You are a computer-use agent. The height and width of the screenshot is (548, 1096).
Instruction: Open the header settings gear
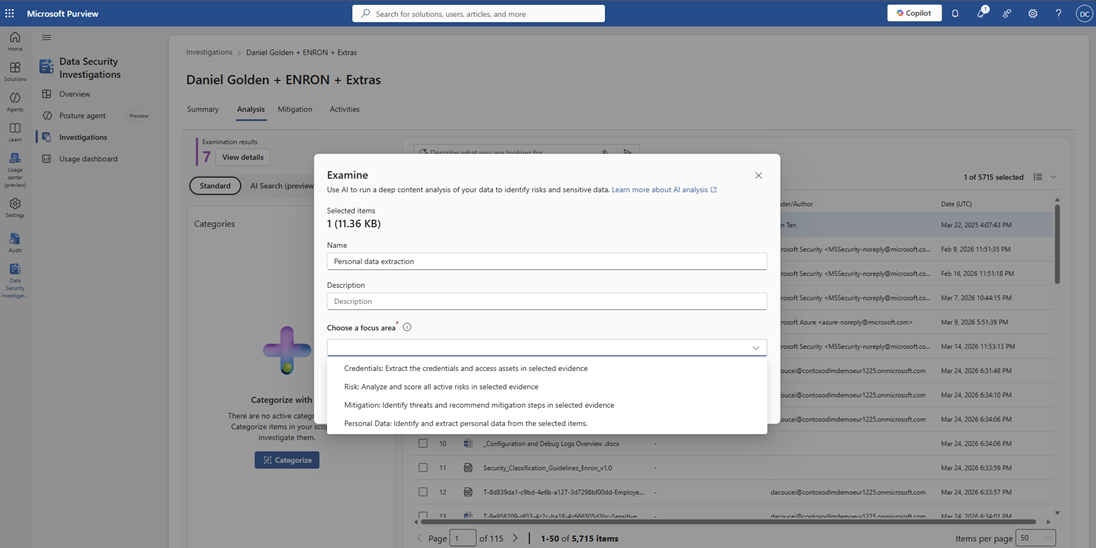click(1032, 13)
